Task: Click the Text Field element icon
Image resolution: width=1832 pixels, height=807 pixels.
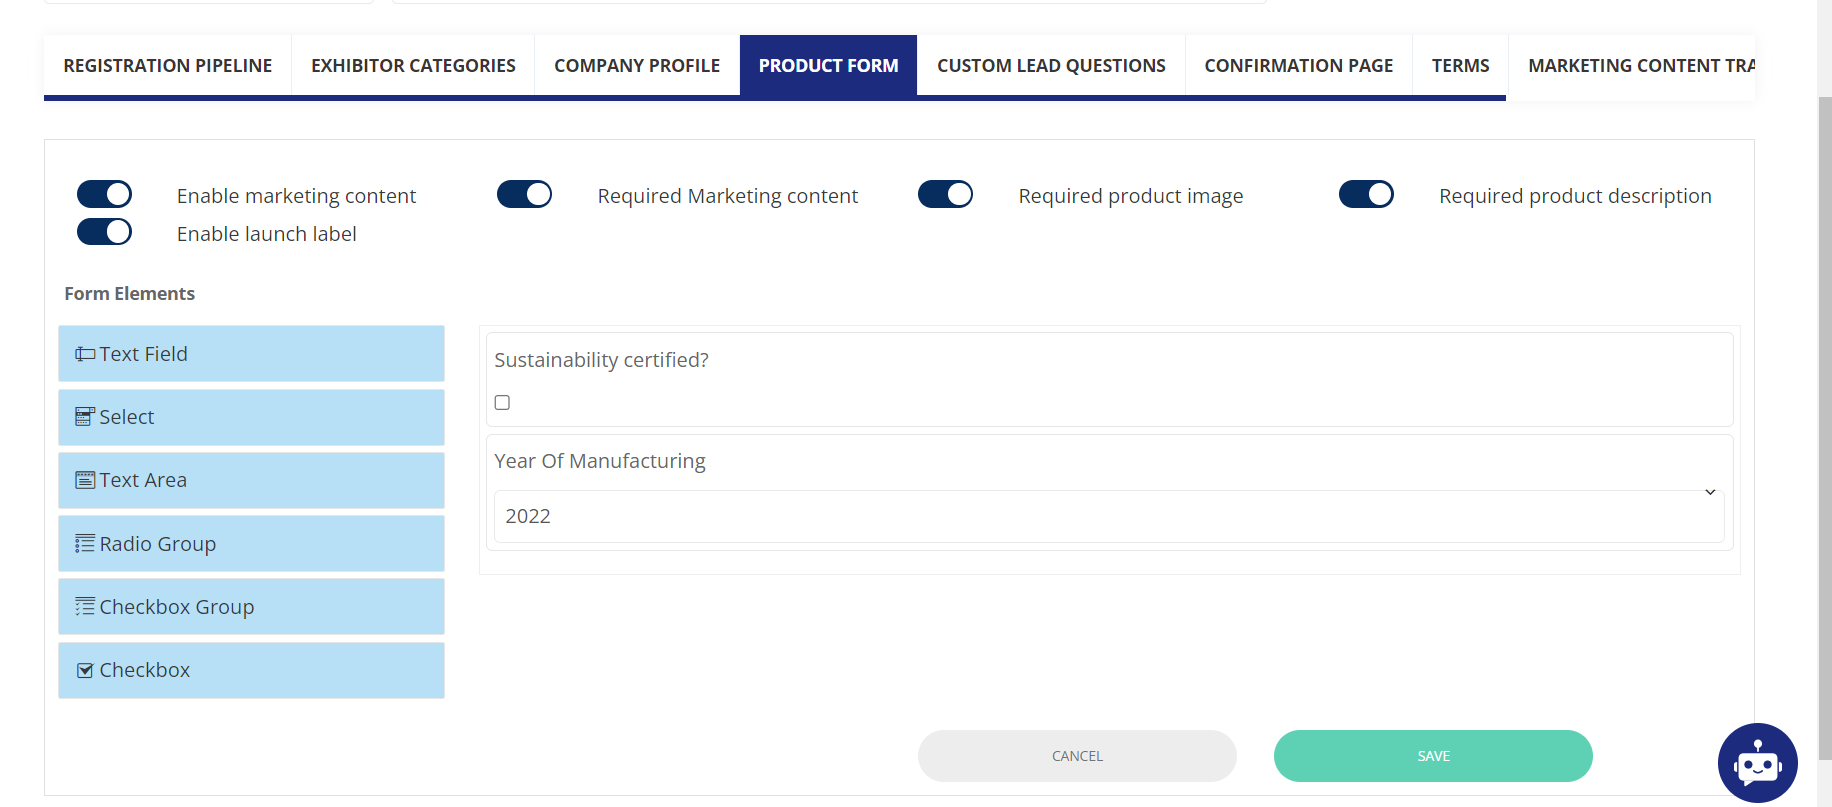Action: point(85,354)
